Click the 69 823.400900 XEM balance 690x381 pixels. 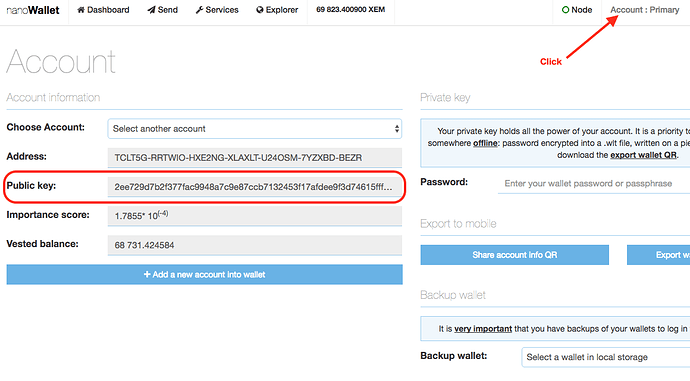[351, 10]
